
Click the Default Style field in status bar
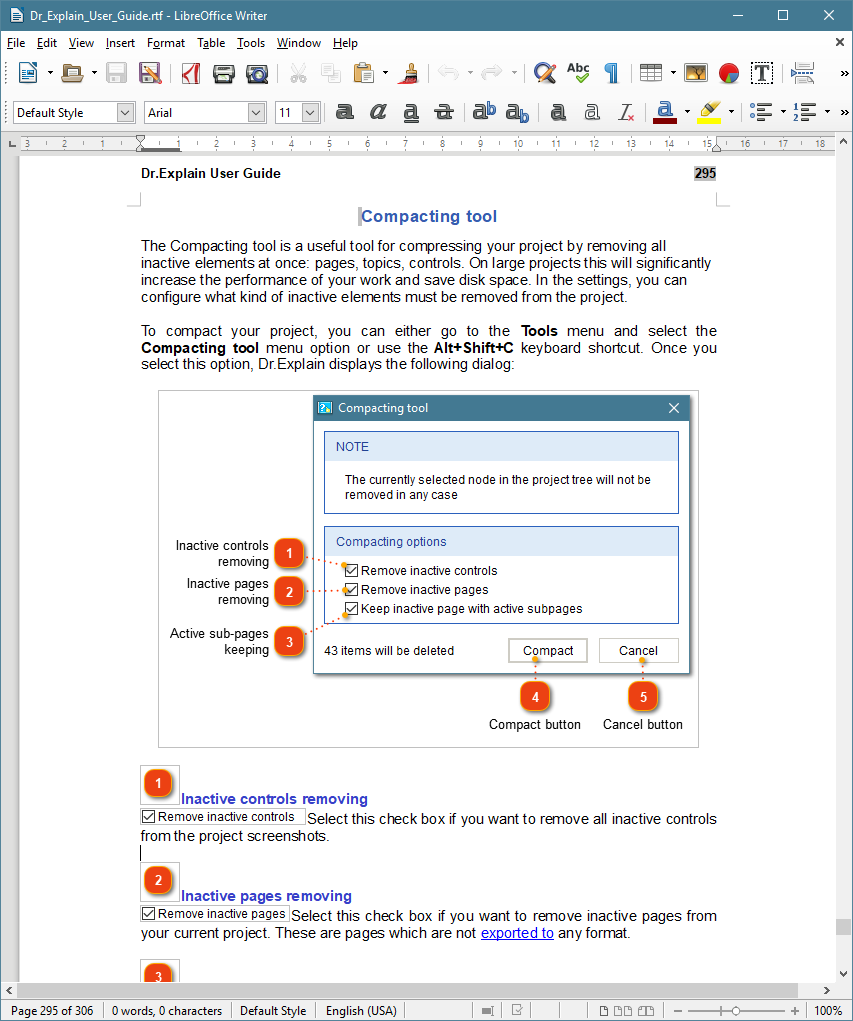273,1011
